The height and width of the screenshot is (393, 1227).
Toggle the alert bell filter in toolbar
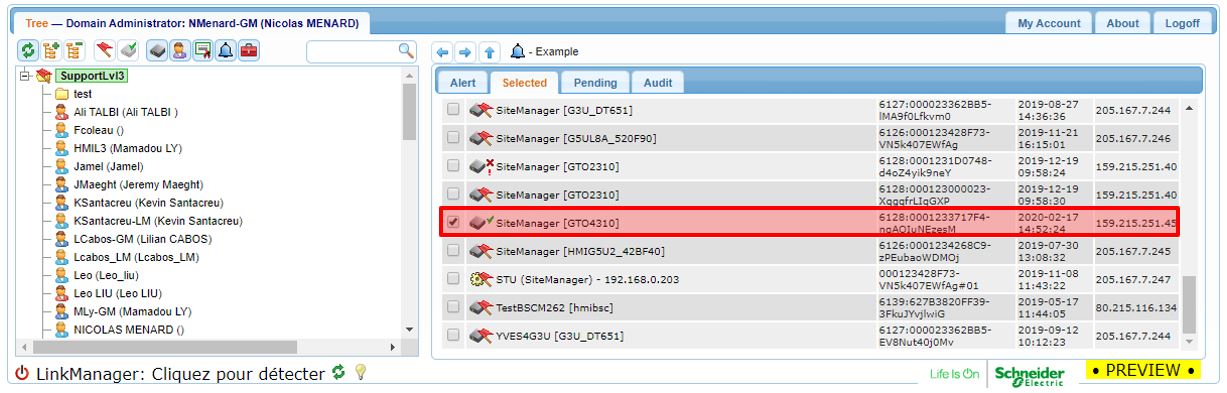(x=225, y=50)
